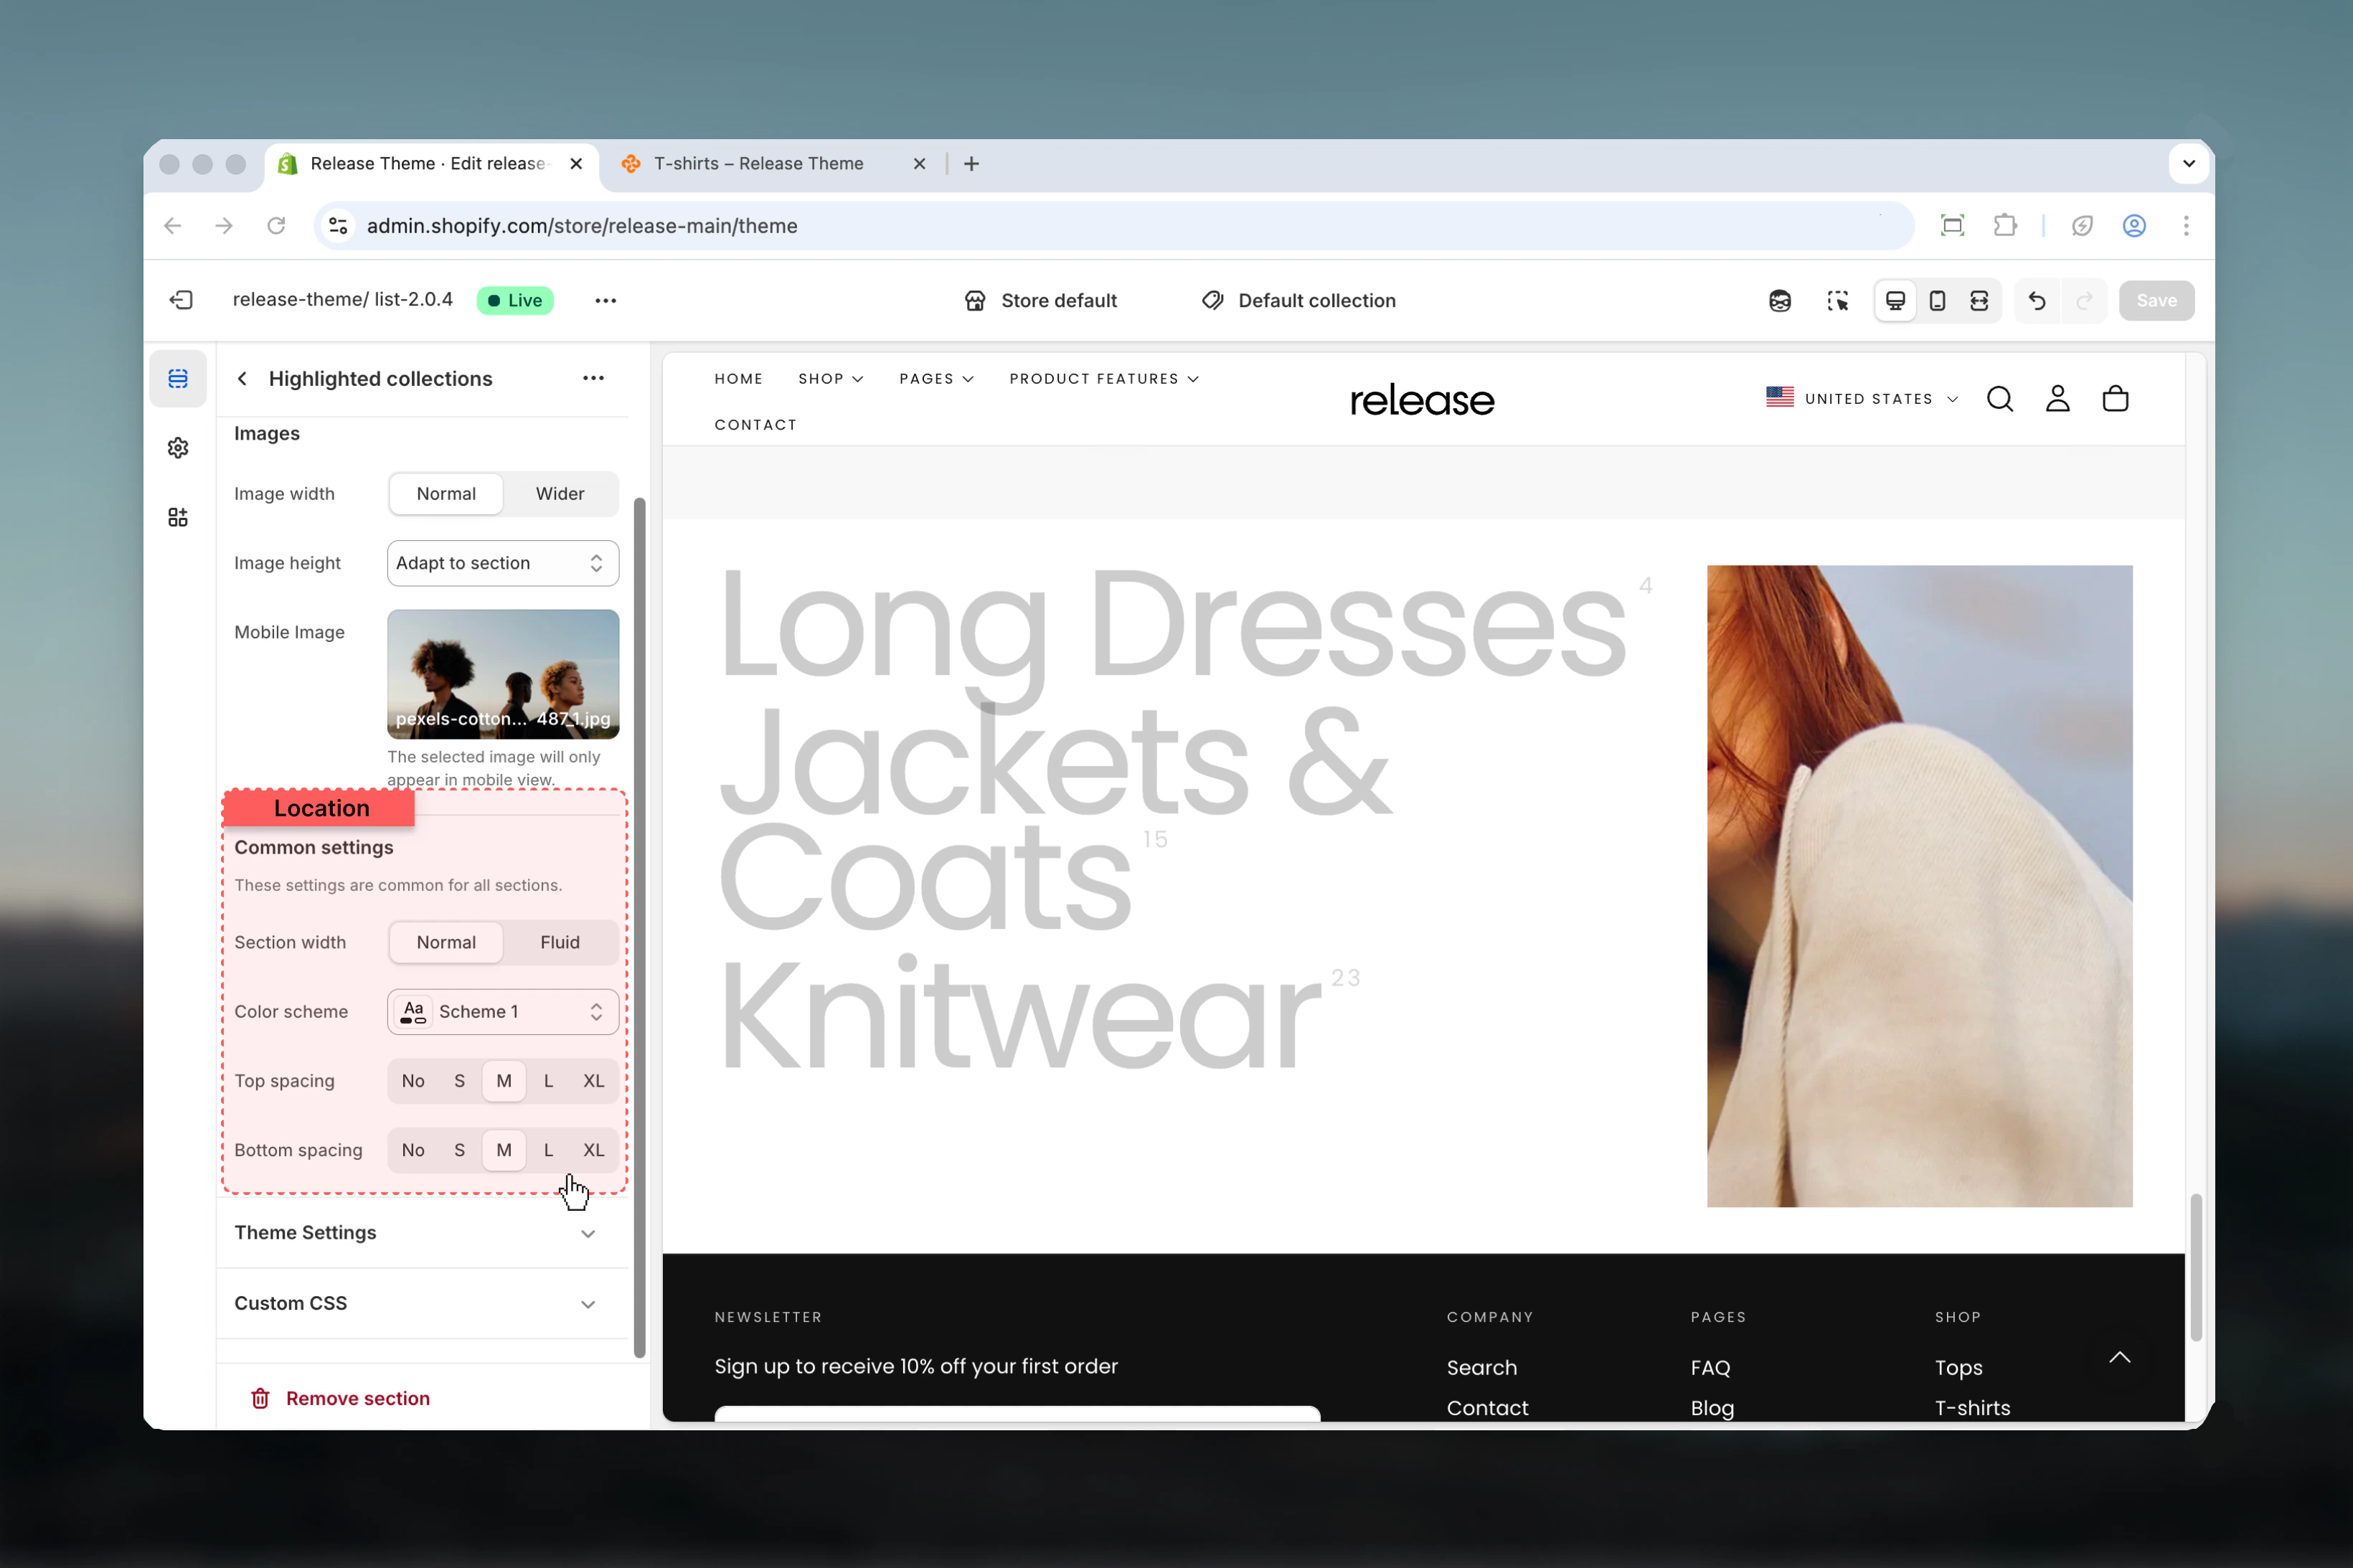Open the United States country selector
The width and height of the screenshot is (2353, 1568).
tap(1862, 398)
